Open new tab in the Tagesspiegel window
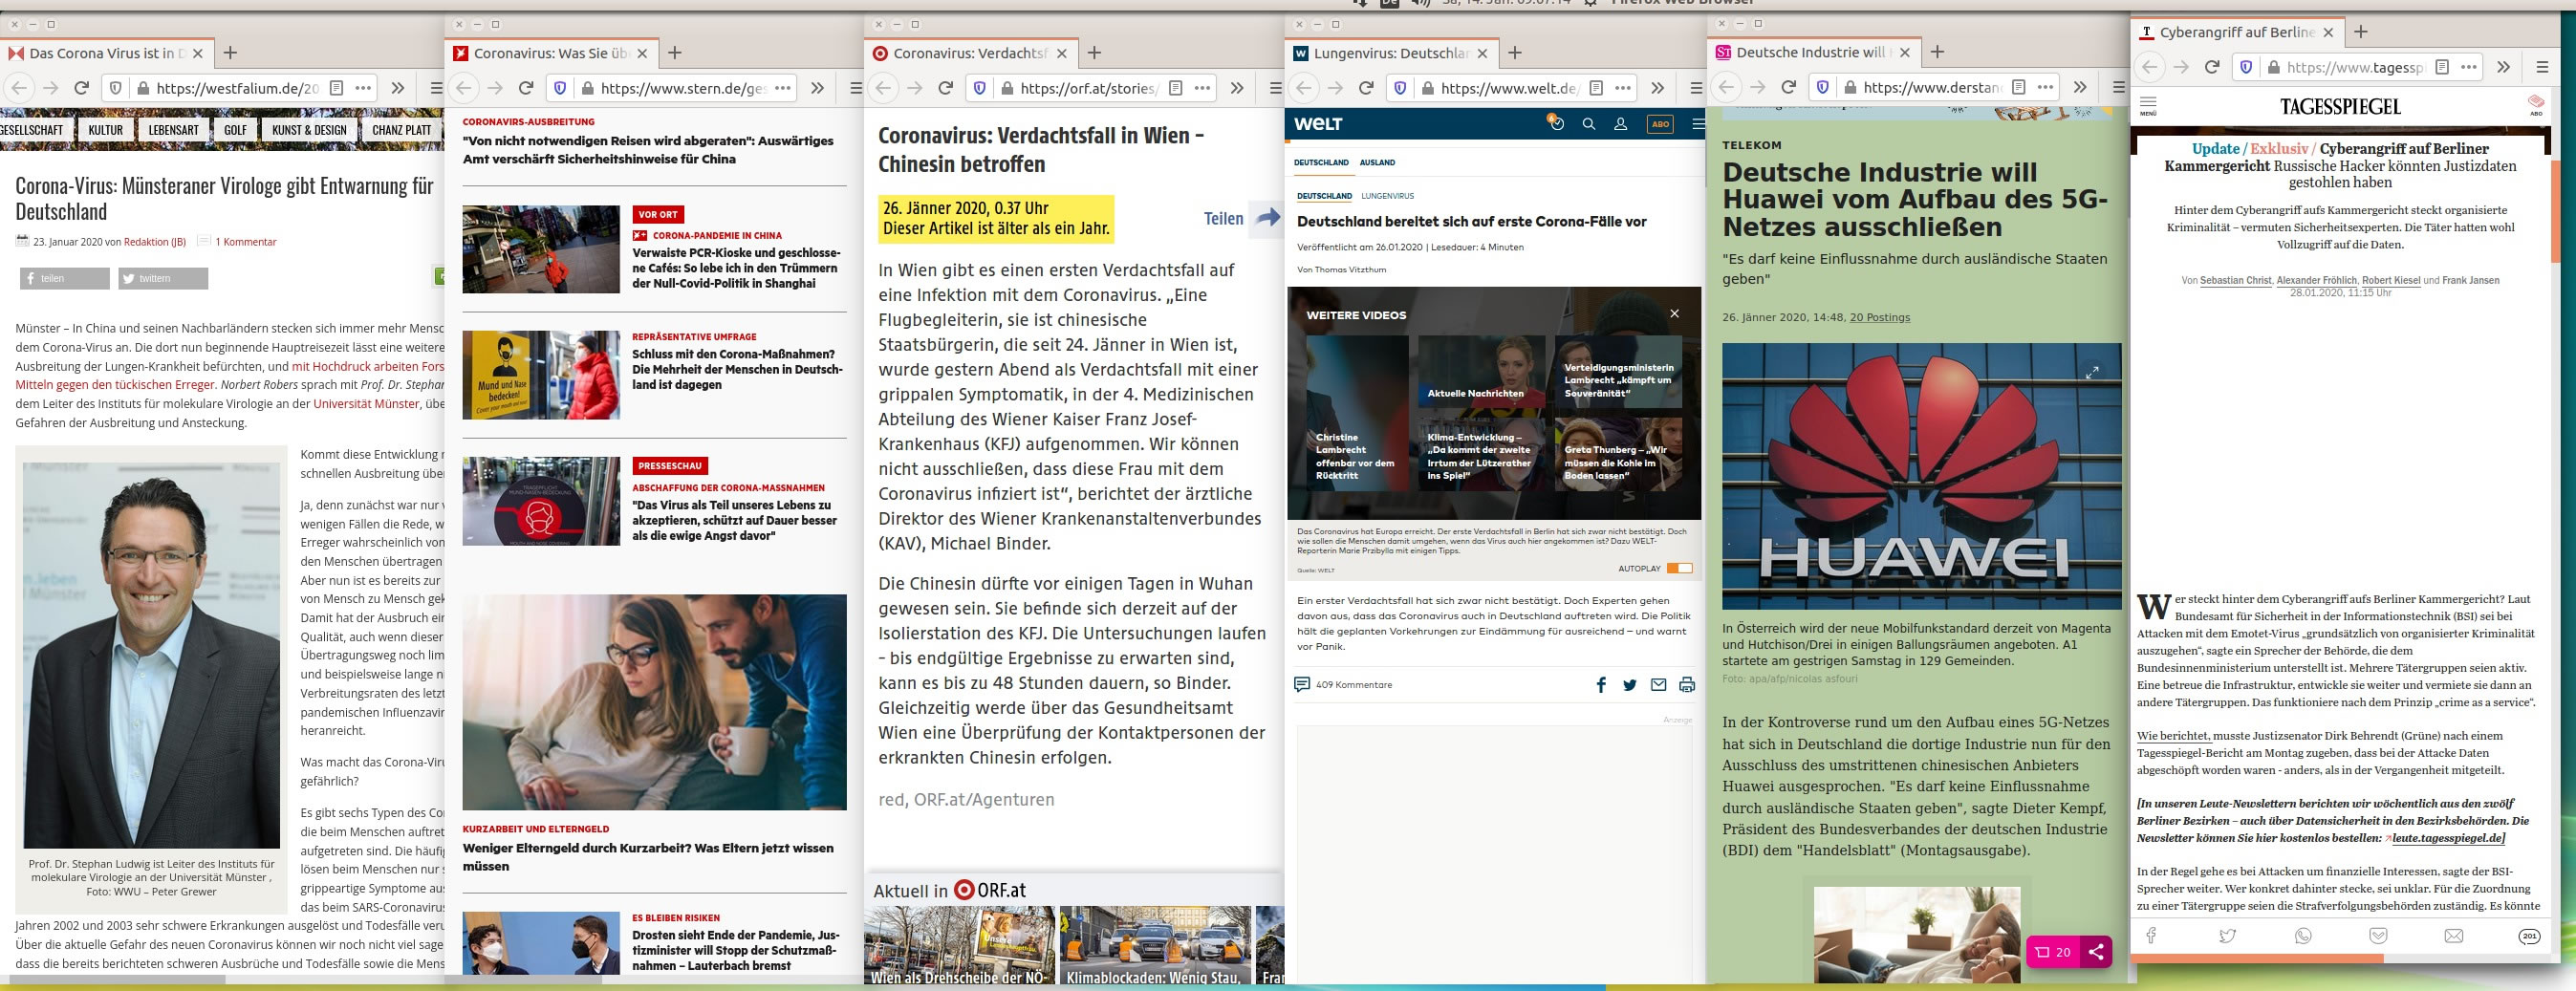This screenshot has height=991, width=2576. (x=2360, y=32)
